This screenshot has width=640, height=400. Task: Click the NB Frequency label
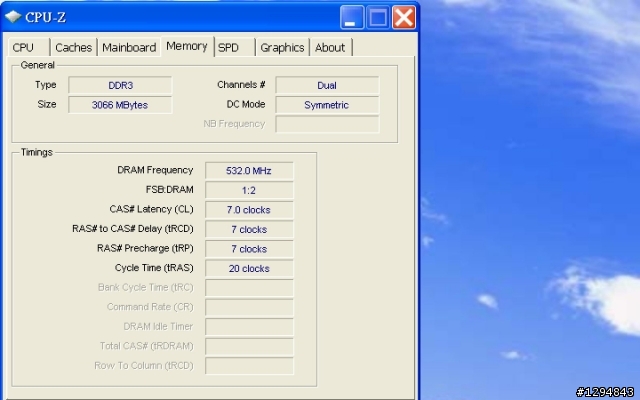click(234, 124)
